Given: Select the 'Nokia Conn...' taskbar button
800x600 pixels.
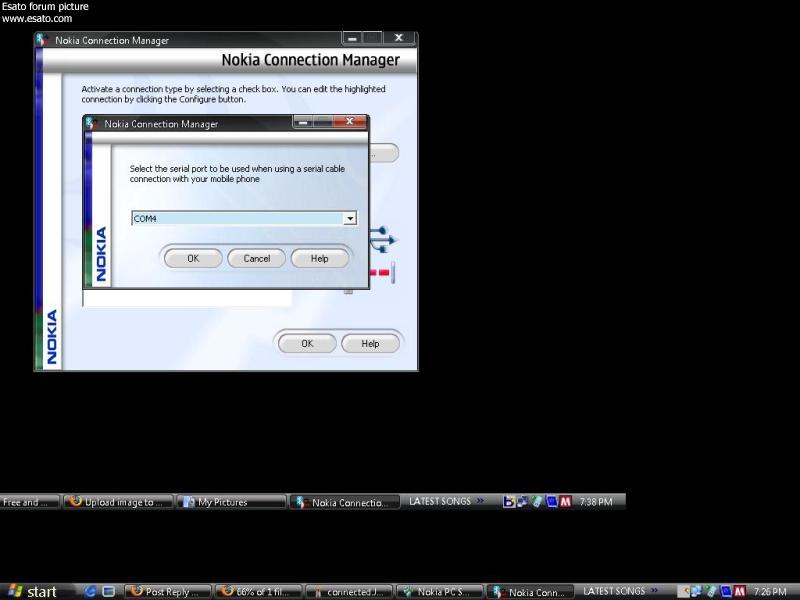Looking at the screenshot, I should [x=531, y=592].
